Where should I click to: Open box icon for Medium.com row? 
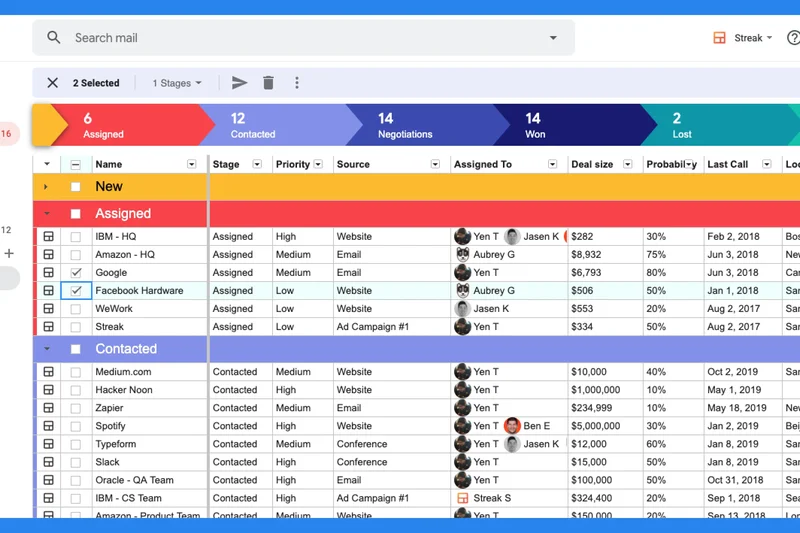point(48,371)
